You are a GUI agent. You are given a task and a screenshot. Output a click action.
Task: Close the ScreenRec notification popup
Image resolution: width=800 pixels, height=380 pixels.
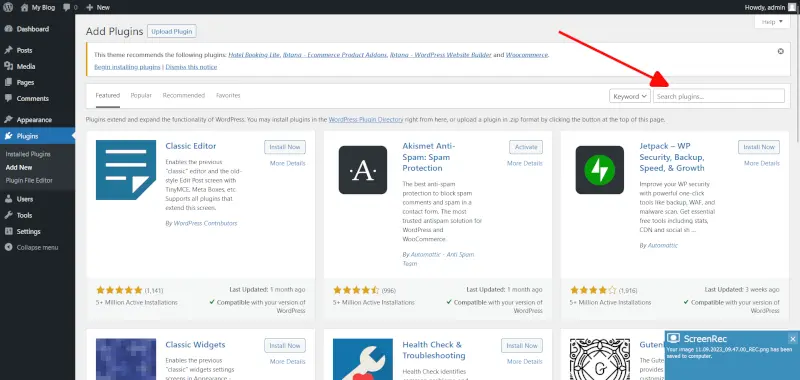click(792, 339)
